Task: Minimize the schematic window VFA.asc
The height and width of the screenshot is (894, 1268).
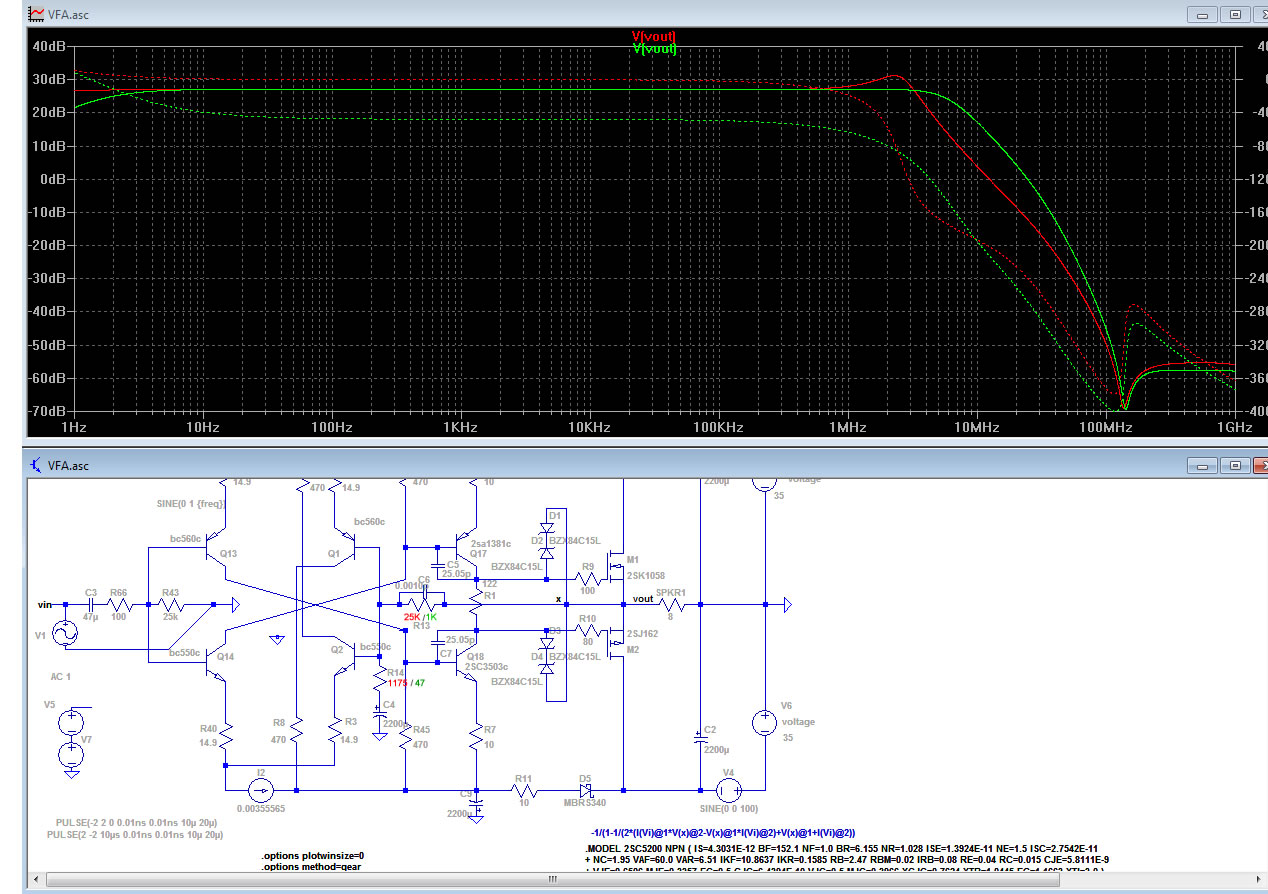Action: [x=1203, y=466]
